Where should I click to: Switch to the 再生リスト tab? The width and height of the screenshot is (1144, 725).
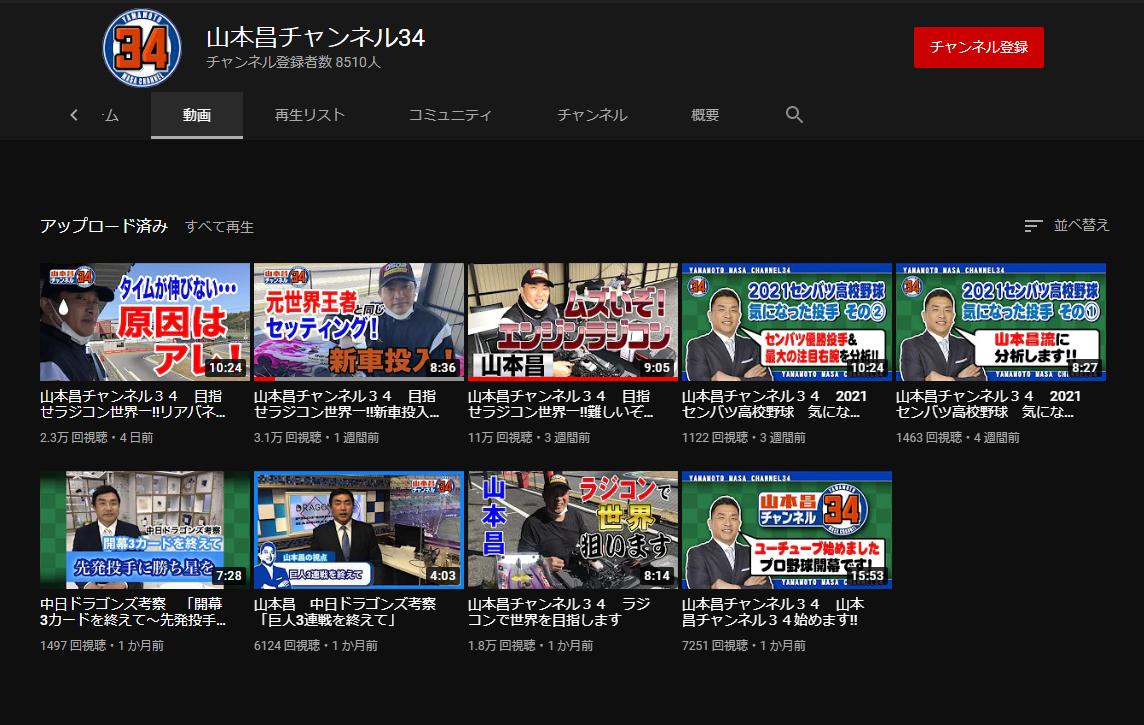point(310,115)
